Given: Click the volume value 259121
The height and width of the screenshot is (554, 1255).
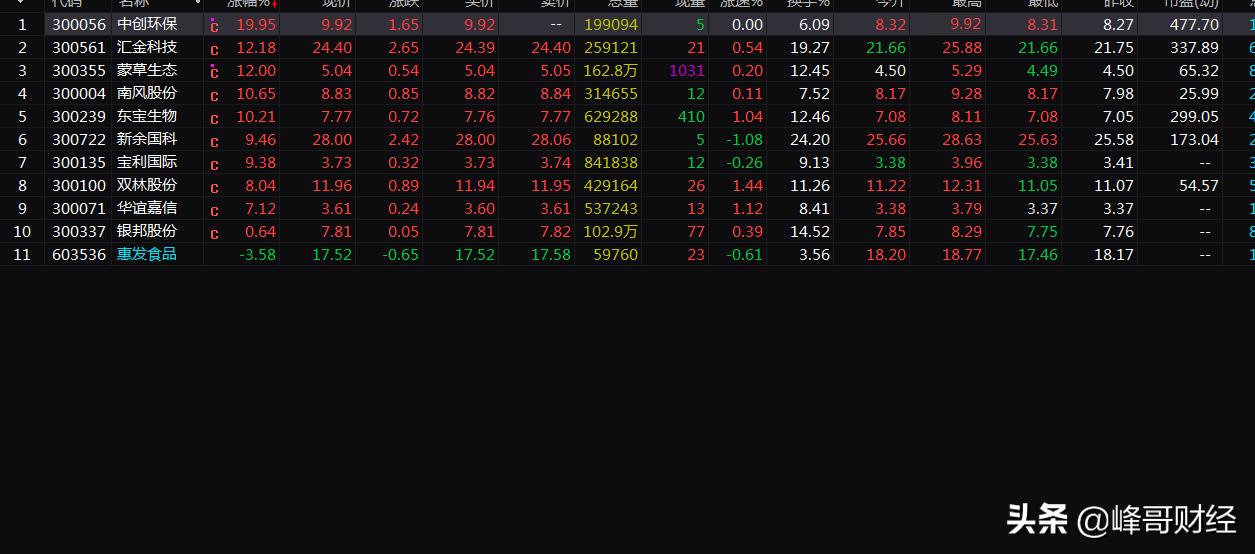Looking at the screenshot, I should click(x=611, y=47).
